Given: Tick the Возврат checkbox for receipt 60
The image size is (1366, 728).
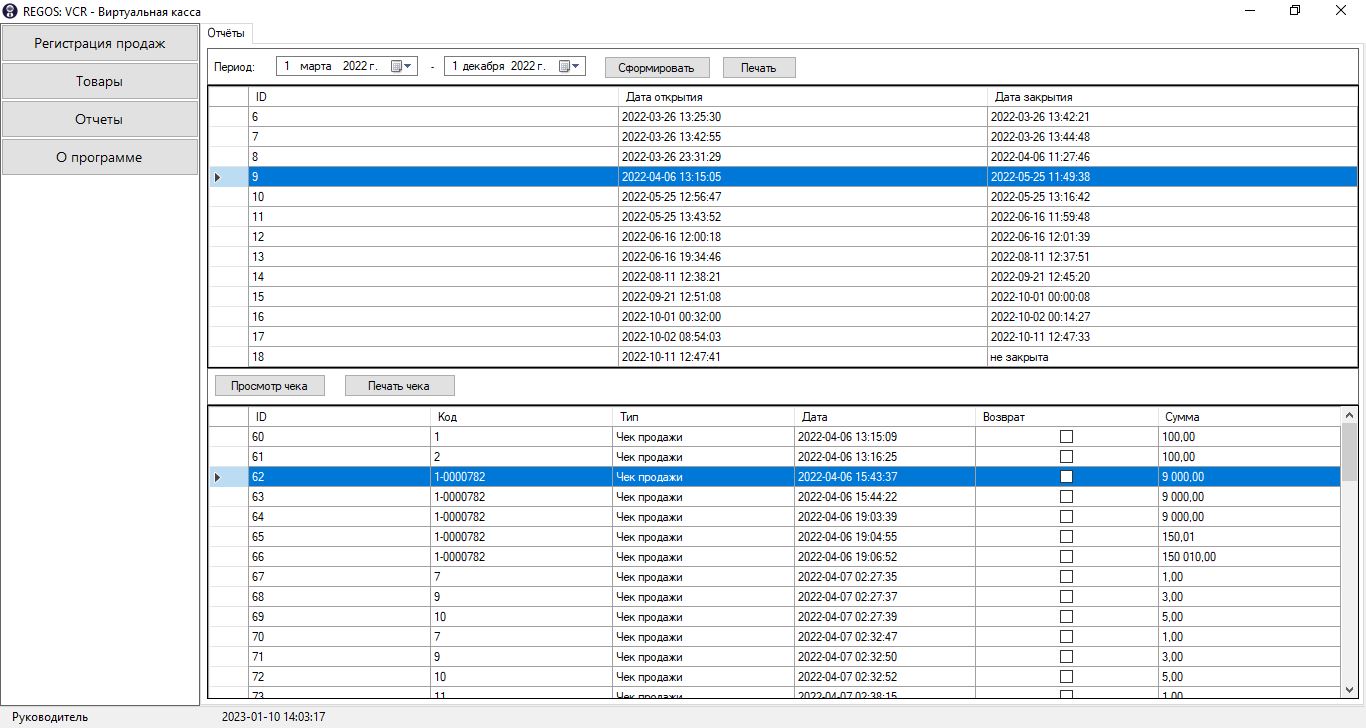Looking at the screenshot, I should click(x=1066, y=437).
